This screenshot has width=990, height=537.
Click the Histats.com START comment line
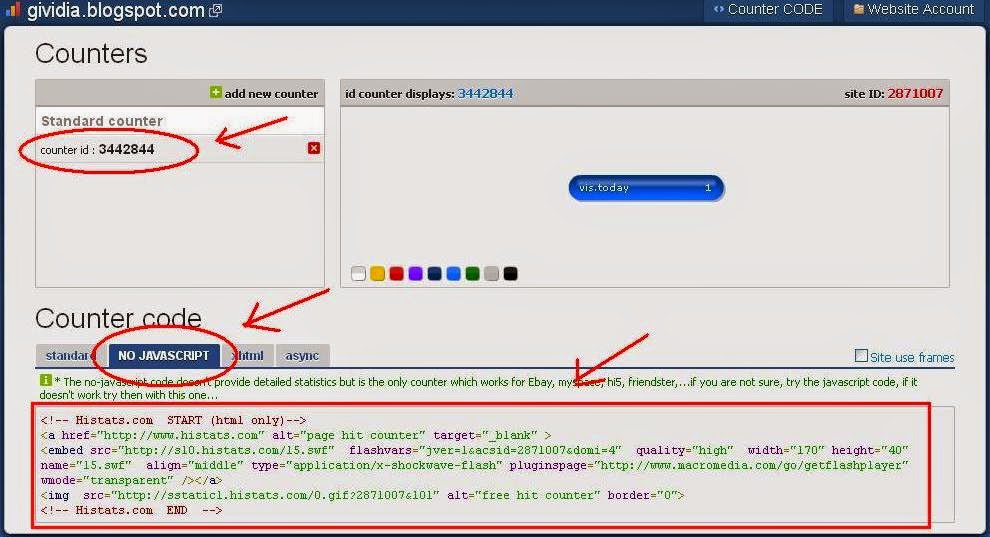[173, 420]
